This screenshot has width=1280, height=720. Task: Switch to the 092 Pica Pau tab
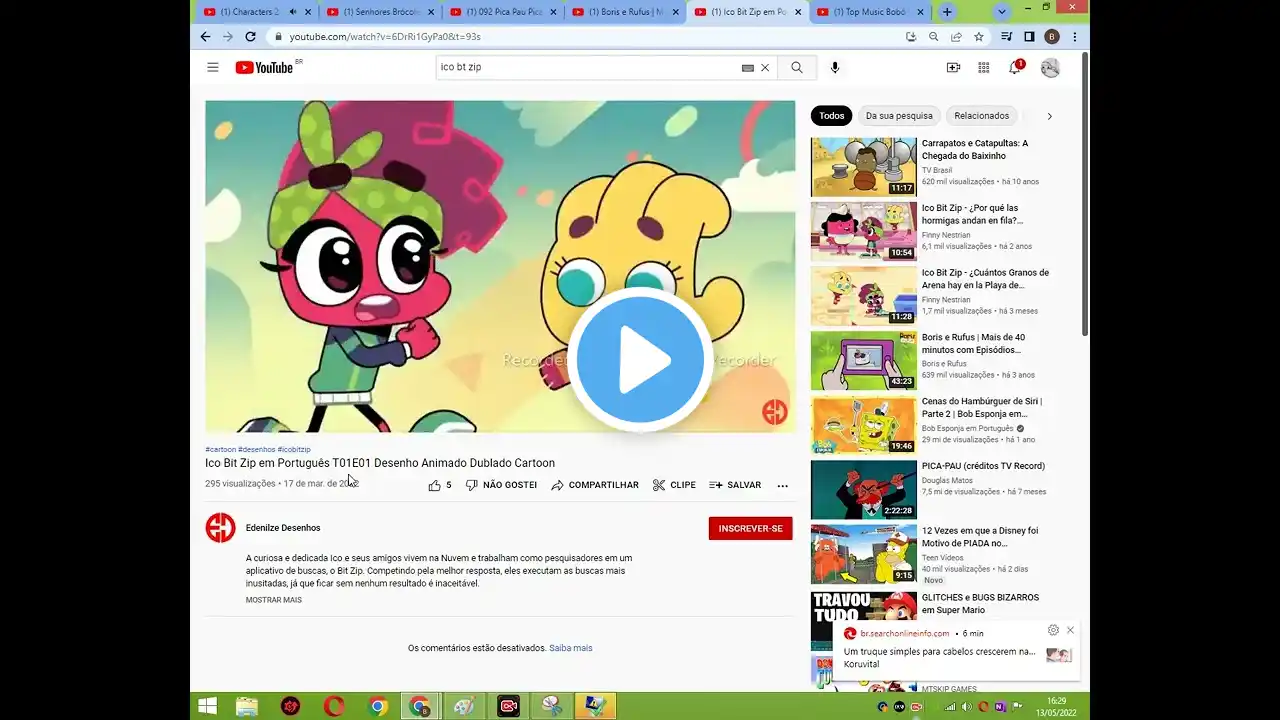click(506, 12)
